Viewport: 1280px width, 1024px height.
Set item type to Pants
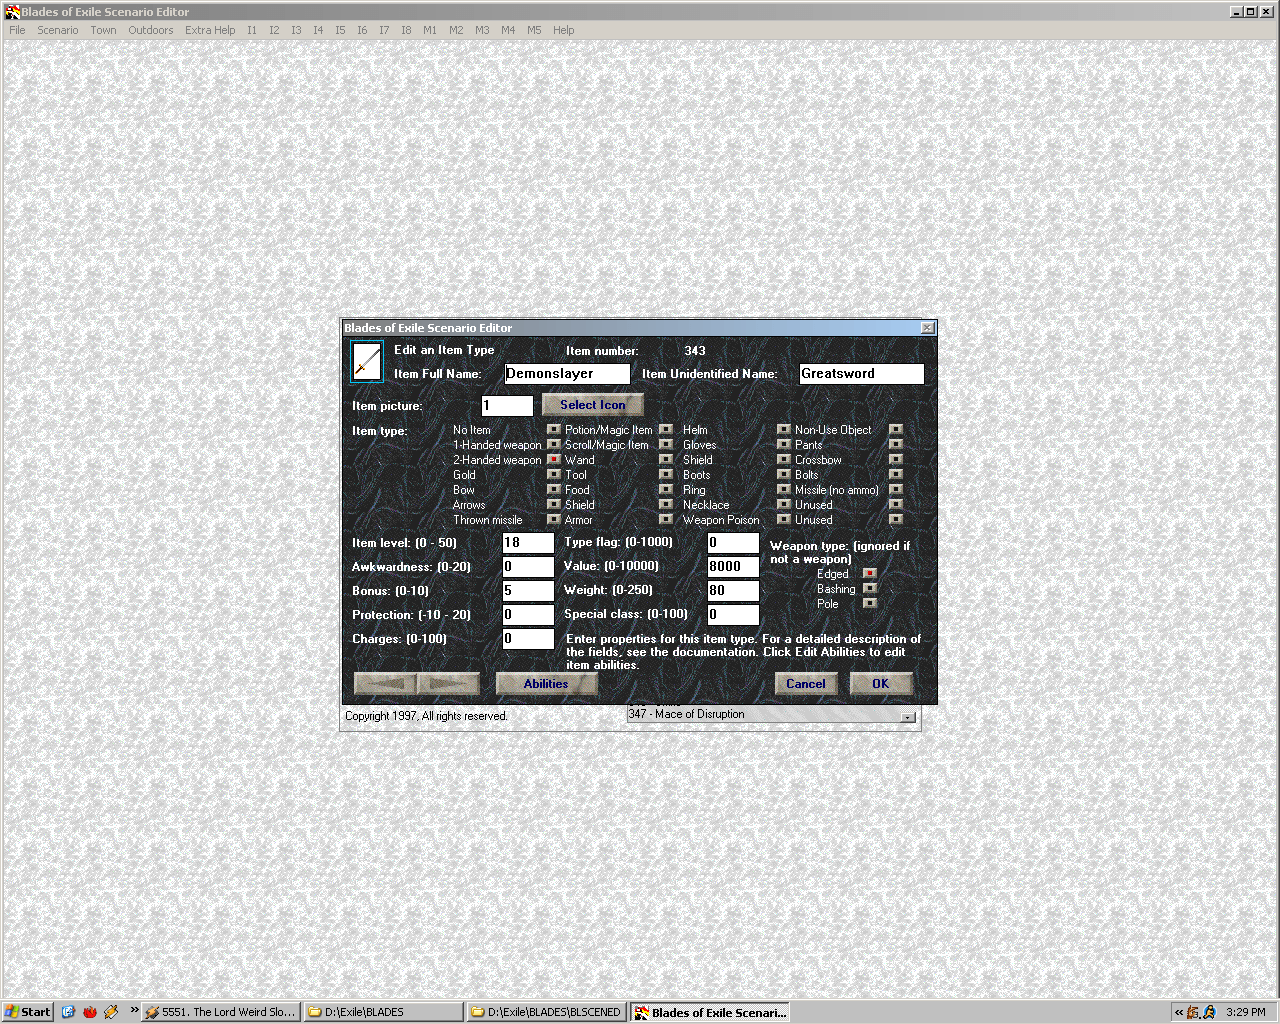(896, 445)
